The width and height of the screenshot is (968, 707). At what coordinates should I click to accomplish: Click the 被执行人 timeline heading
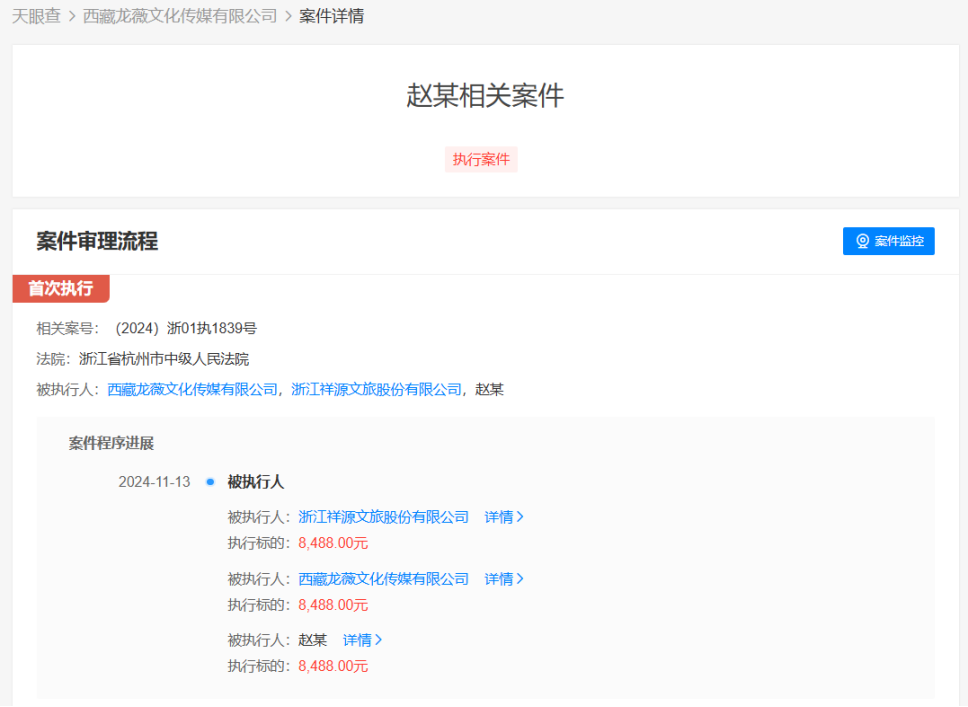256,482
